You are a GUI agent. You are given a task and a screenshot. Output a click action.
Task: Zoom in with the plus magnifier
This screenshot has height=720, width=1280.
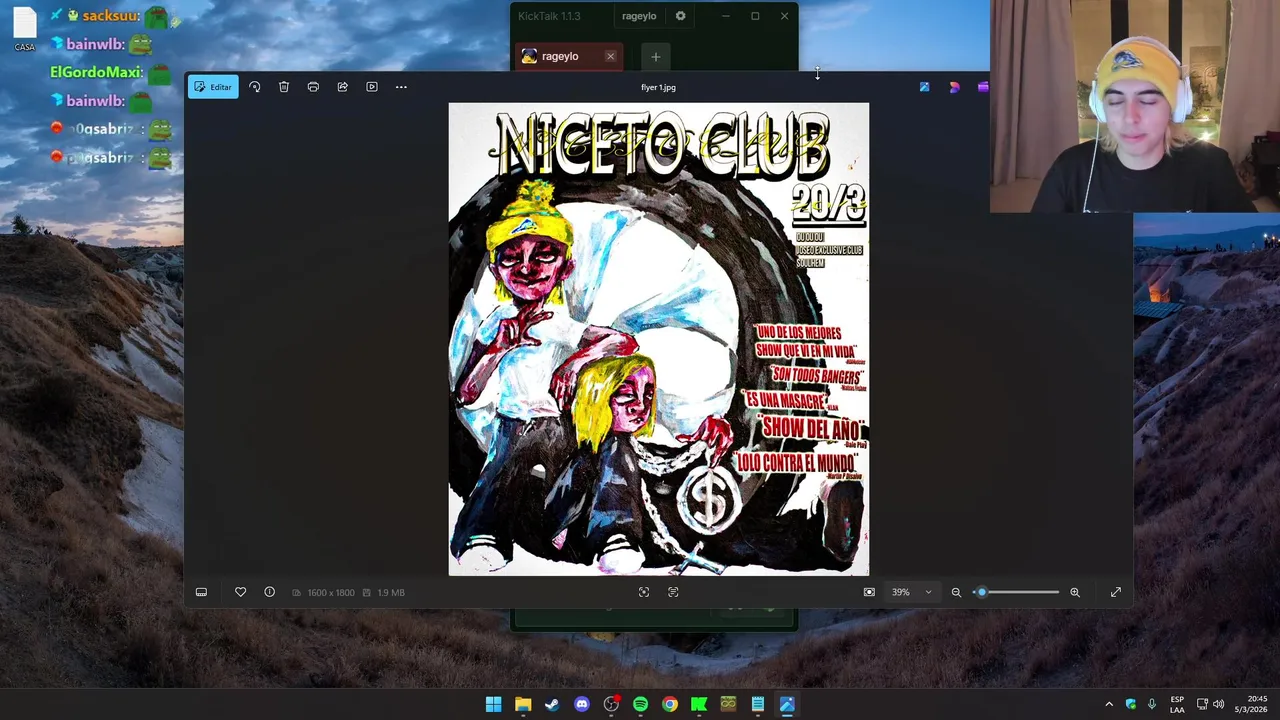point(1075,592)
